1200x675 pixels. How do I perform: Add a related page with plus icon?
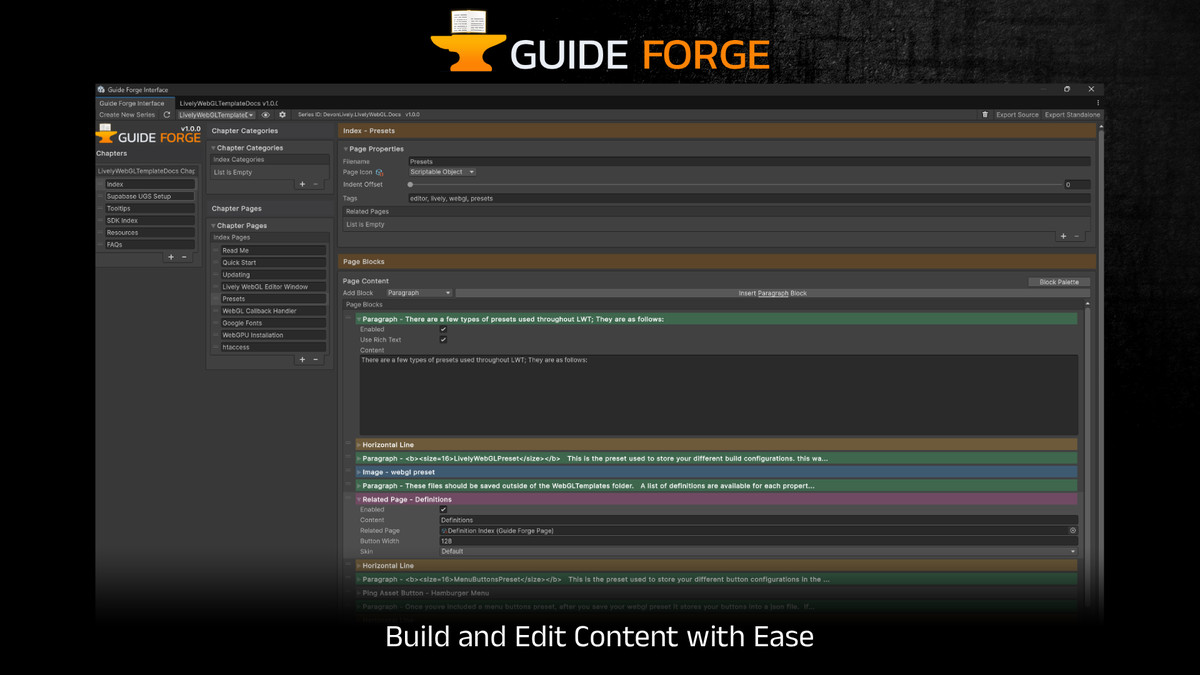coord(1063,236)
